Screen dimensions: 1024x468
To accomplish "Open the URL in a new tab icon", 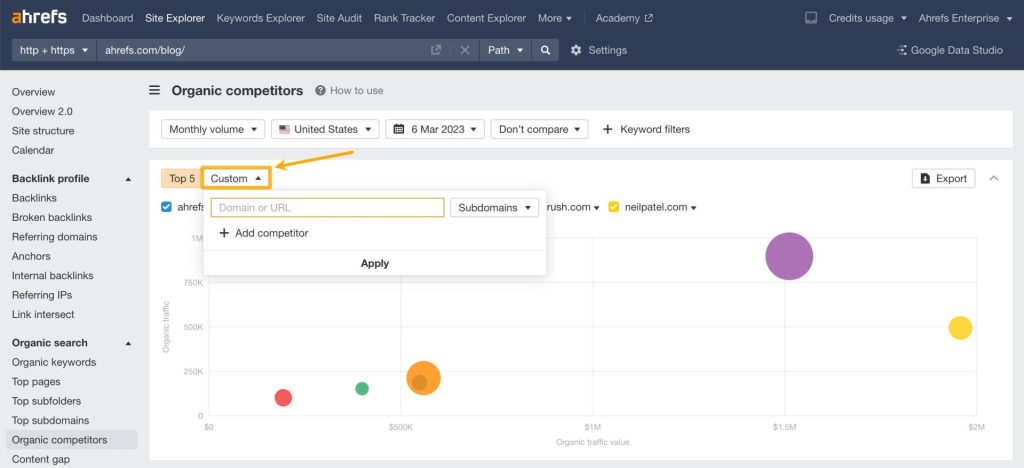I will 436,50.
